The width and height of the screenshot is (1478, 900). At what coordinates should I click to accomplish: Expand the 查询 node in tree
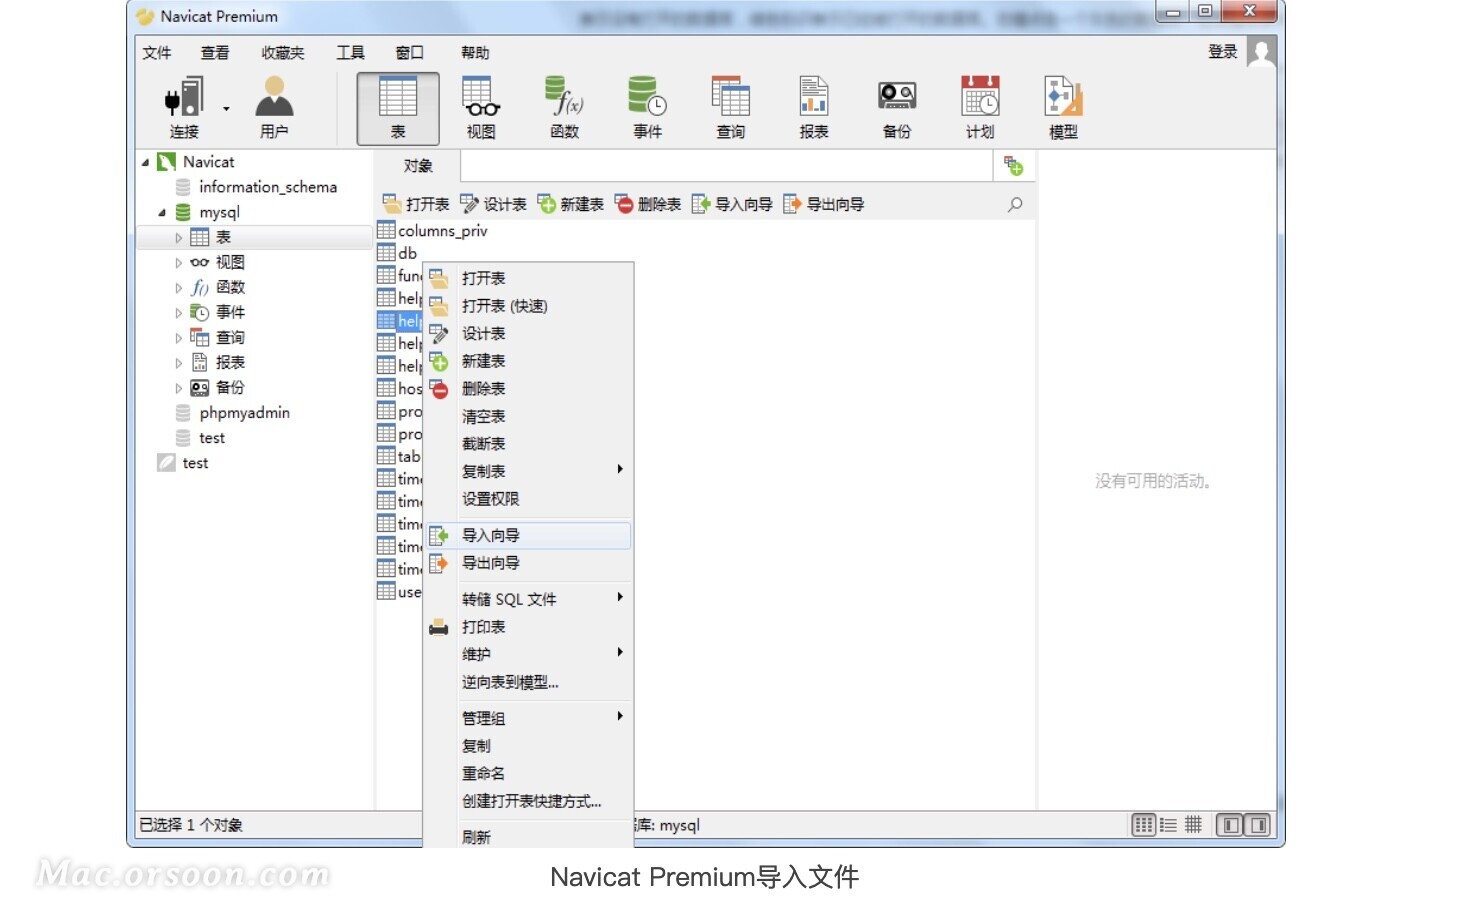coord(179,338)
